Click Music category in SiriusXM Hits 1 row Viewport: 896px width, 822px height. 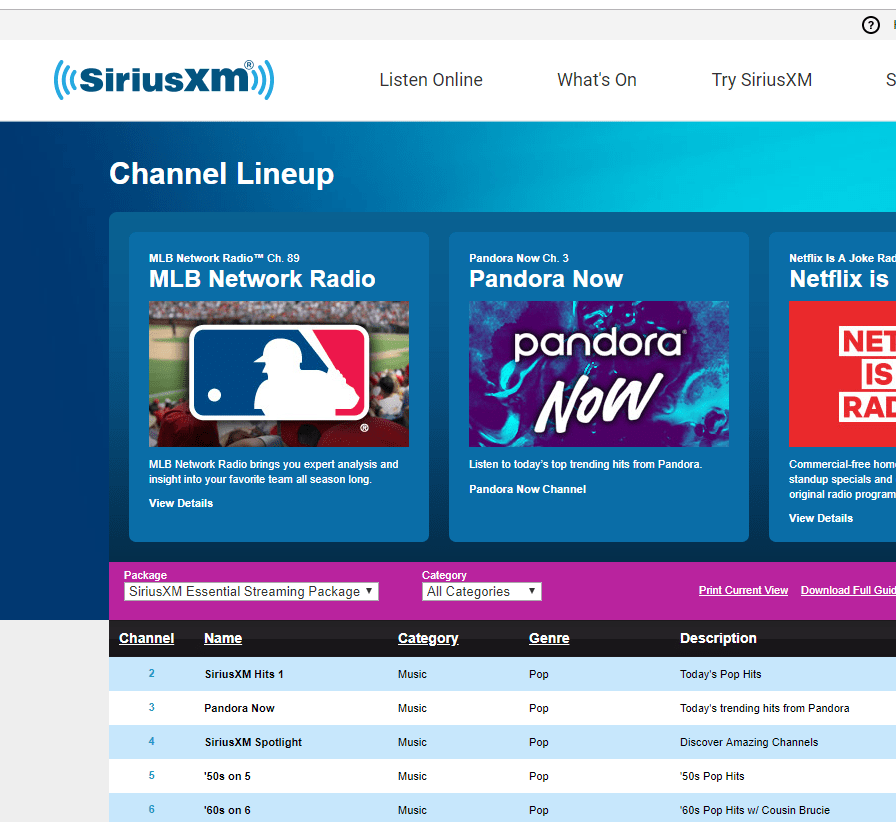point(412,674)
